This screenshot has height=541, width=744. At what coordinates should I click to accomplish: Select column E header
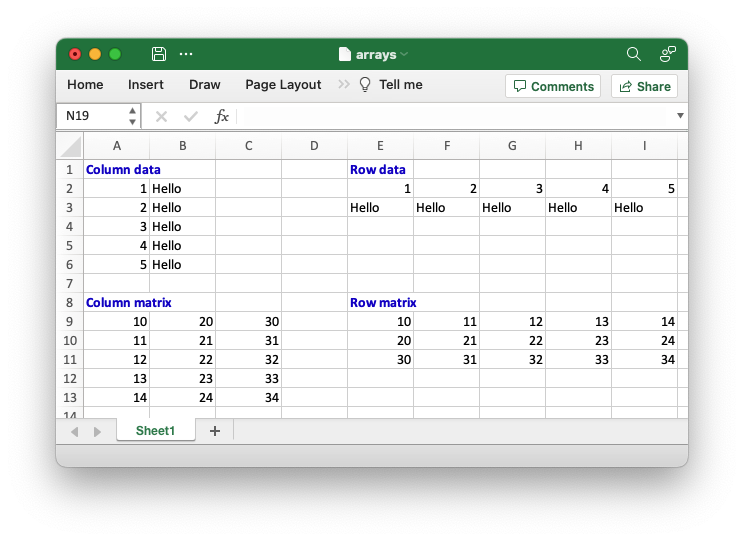click(381, 146)
